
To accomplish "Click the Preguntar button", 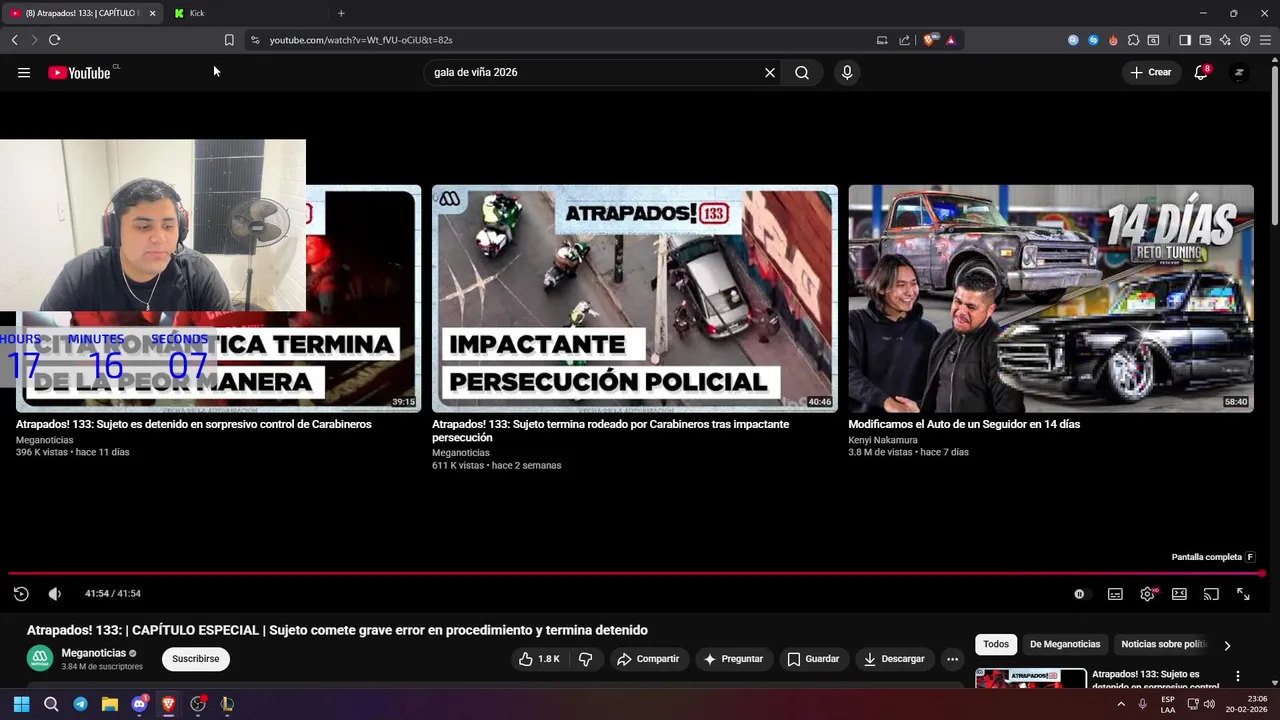I will (734, 659).
